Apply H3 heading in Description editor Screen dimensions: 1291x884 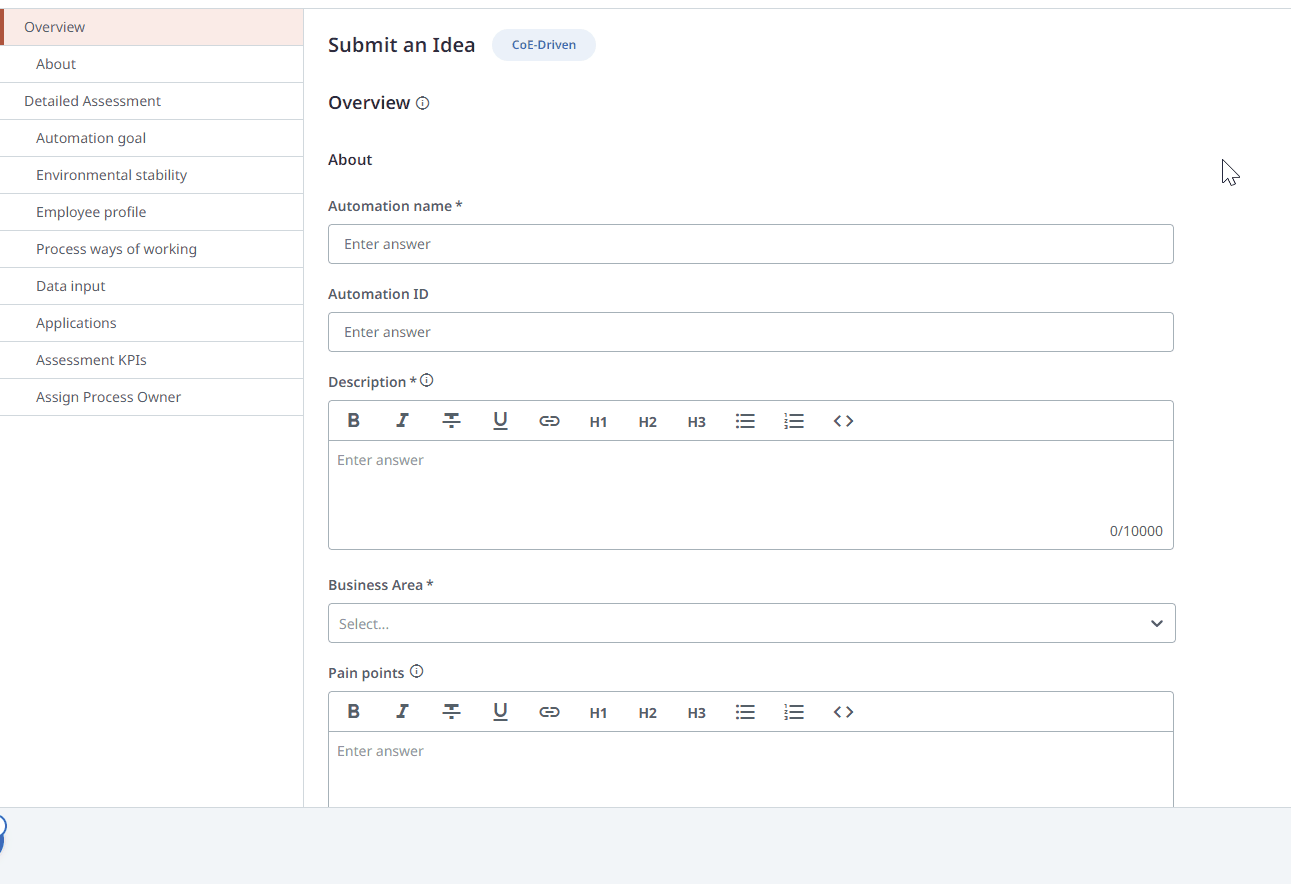pyautogui.click(x=696, y=421)
